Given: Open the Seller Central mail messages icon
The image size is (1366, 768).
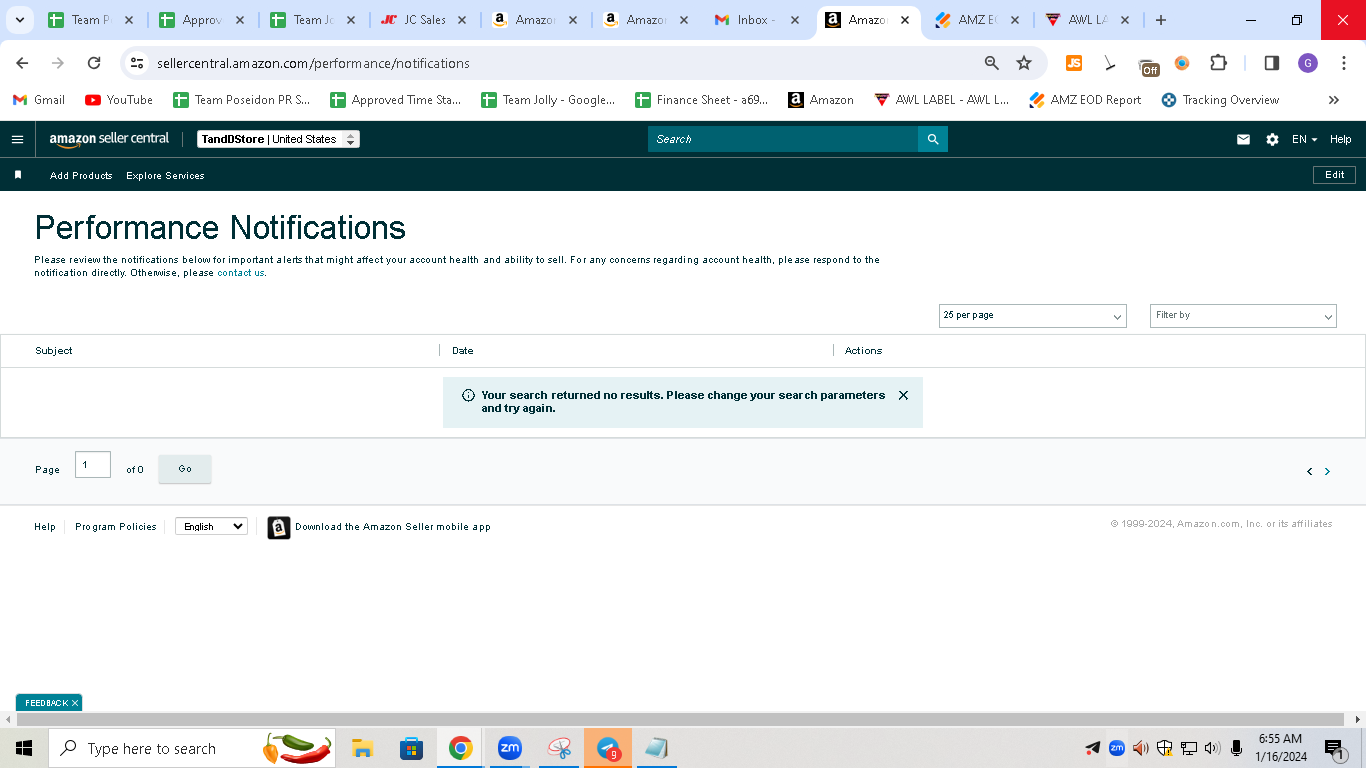Looking at the screenshot, I should [1243, 139].
